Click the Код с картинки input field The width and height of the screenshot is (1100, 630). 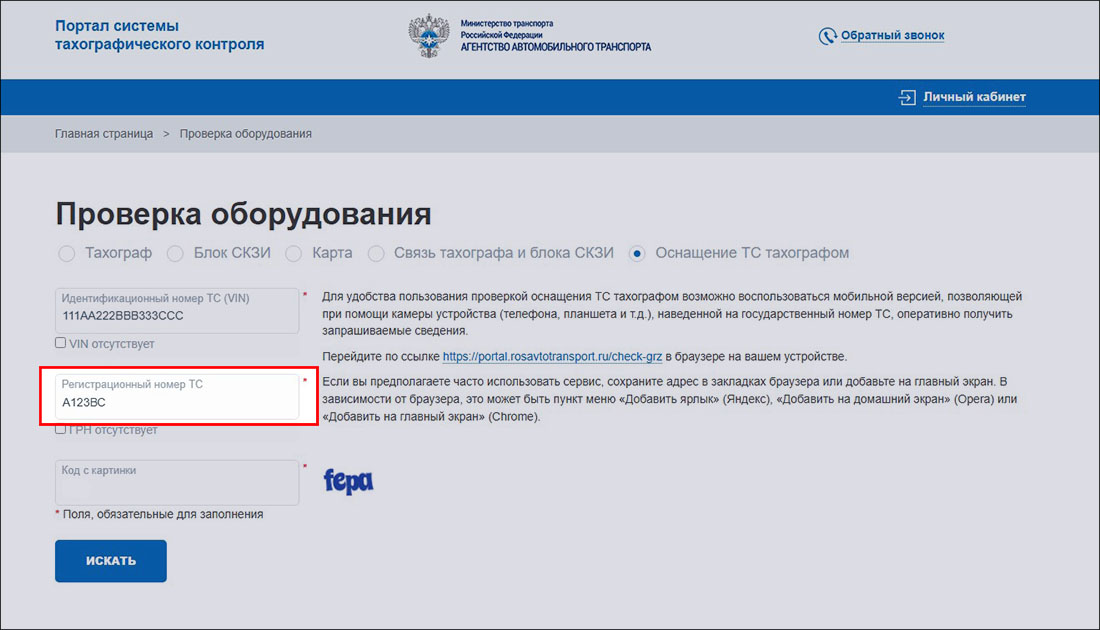coord(177,481)
